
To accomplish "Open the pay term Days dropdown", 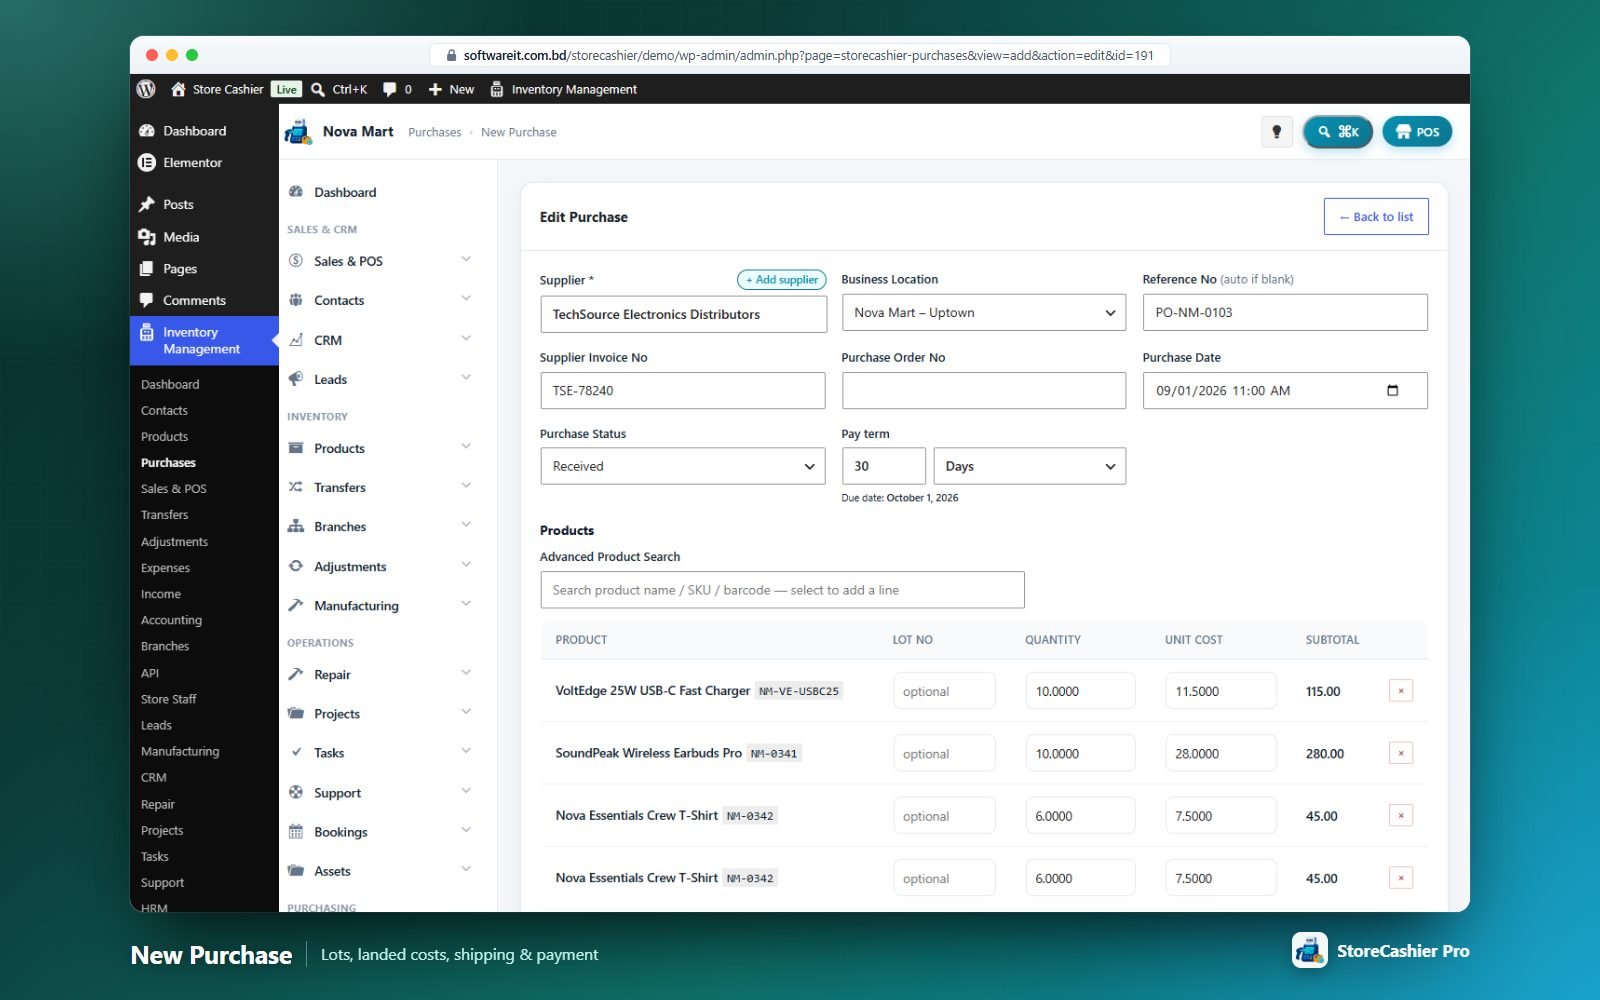I will (1029, 466).
